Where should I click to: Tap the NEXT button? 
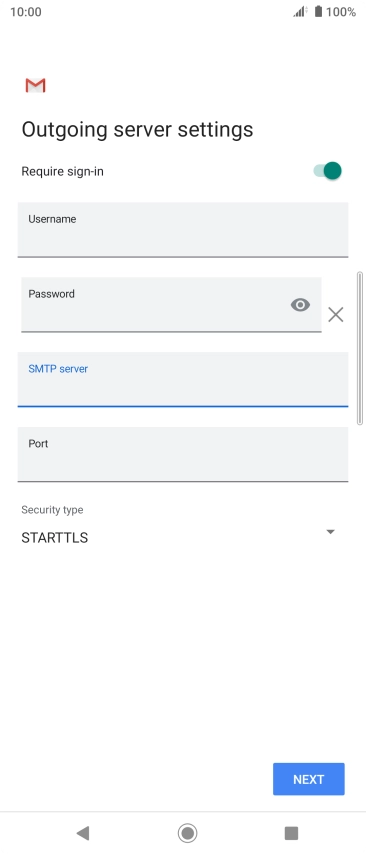309,779
